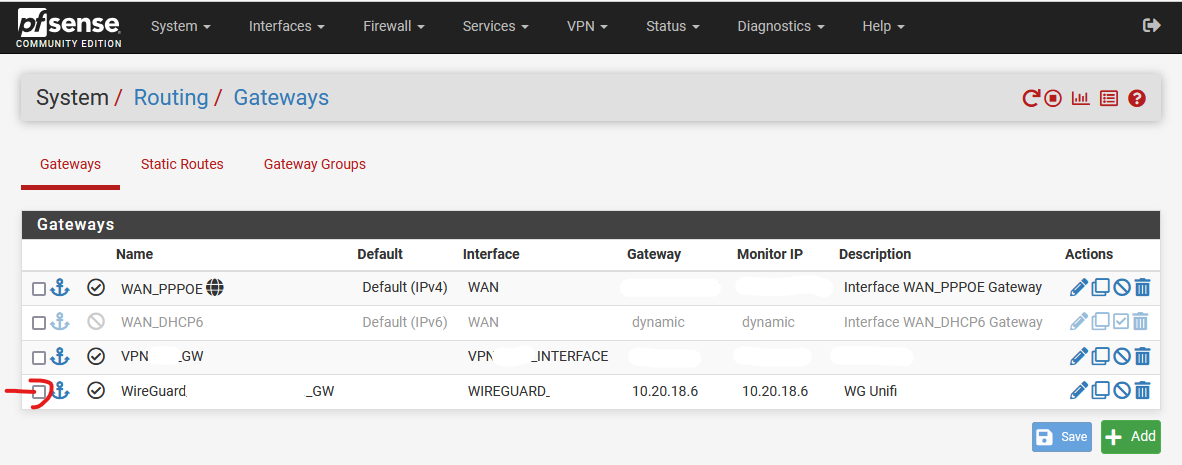Delete the WireGuard gateway with trash icon
The width and height of the screenshot is (1182, 465).
coord(1143,390)
